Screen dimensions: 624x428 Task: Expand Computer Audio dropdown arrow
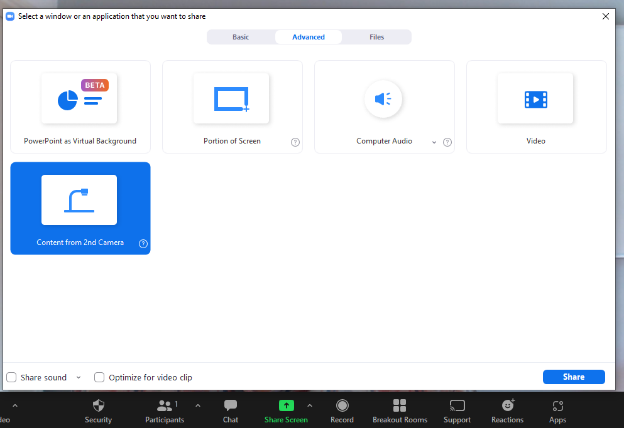pyautogui.click(x=434, y=142)
